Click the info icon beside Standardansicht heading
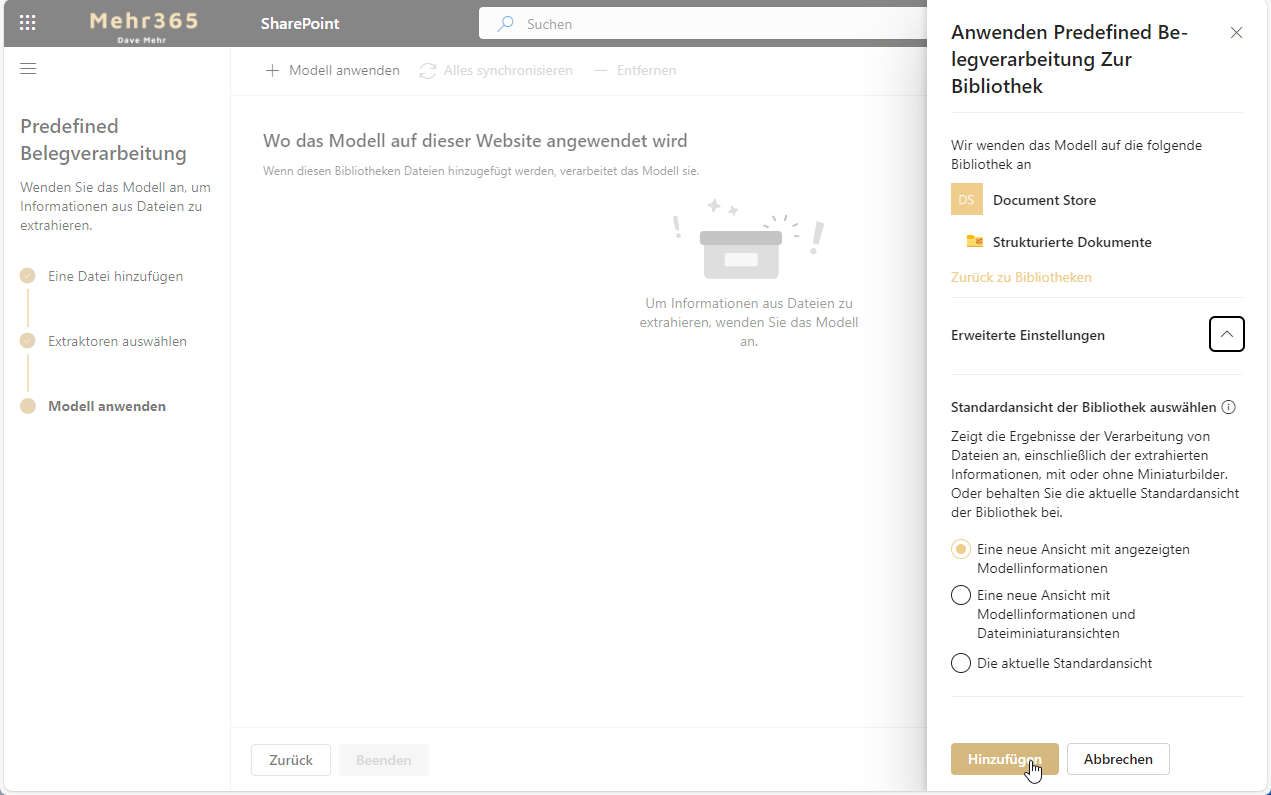The image size is (1271, 795). (x=1229, y=407)
